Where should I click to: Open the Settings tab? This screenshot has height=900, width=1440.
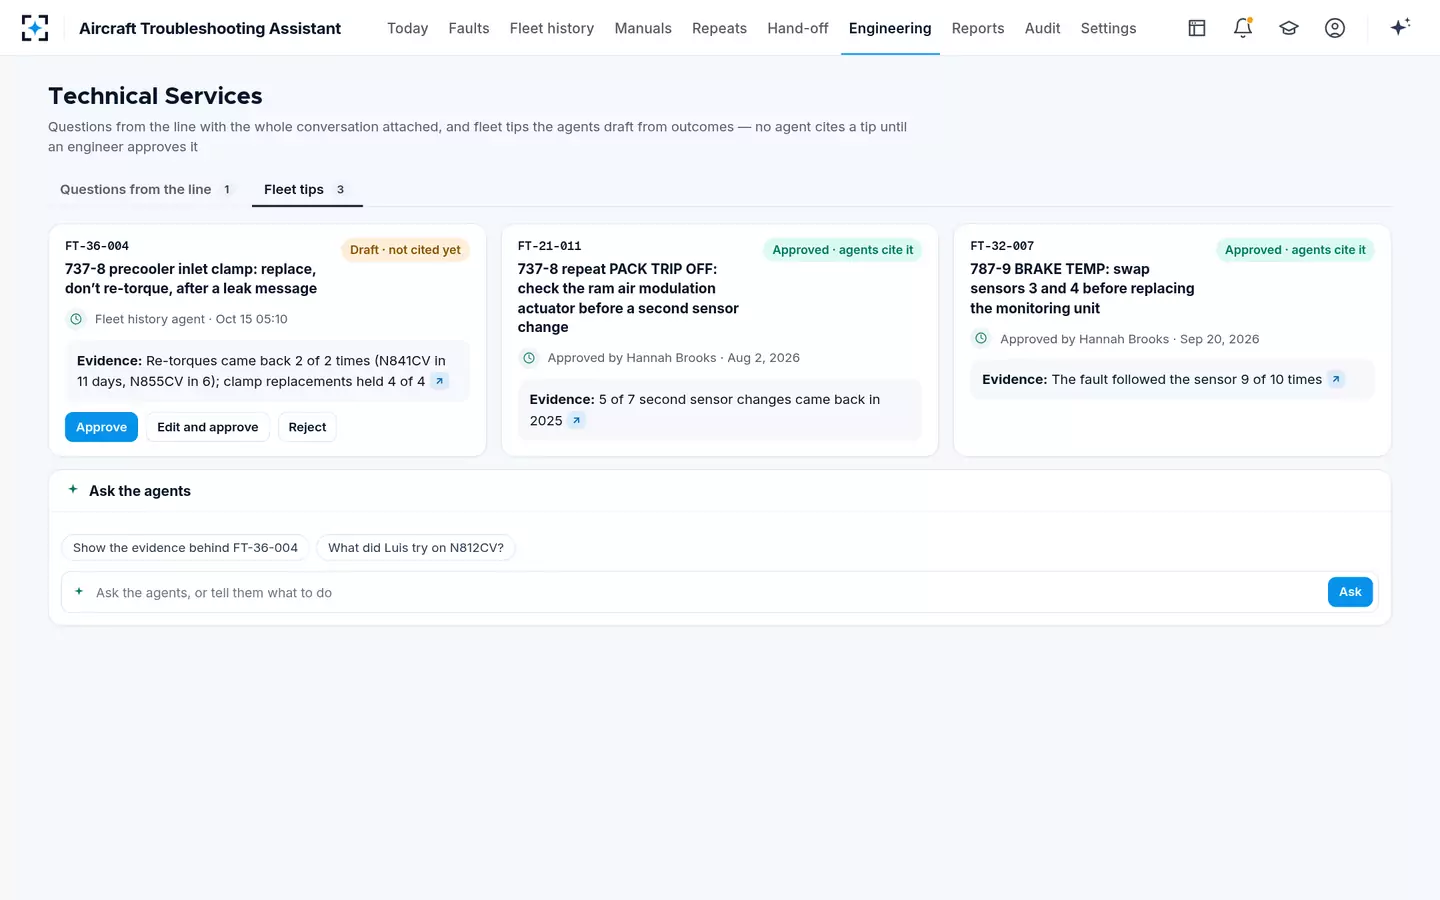[1108, 28]
